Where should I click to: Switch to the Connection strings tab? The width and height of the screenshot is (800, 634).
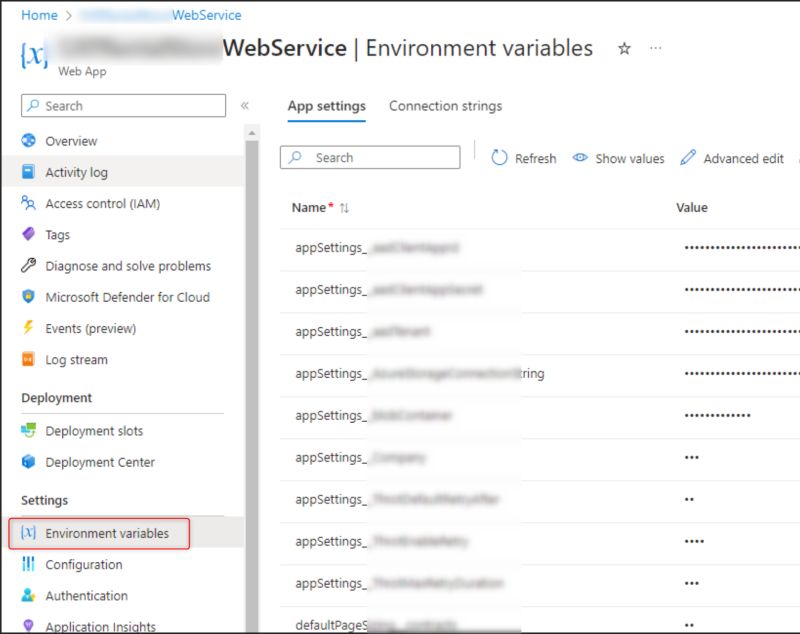pyautogui.click(x=445, y=106)
